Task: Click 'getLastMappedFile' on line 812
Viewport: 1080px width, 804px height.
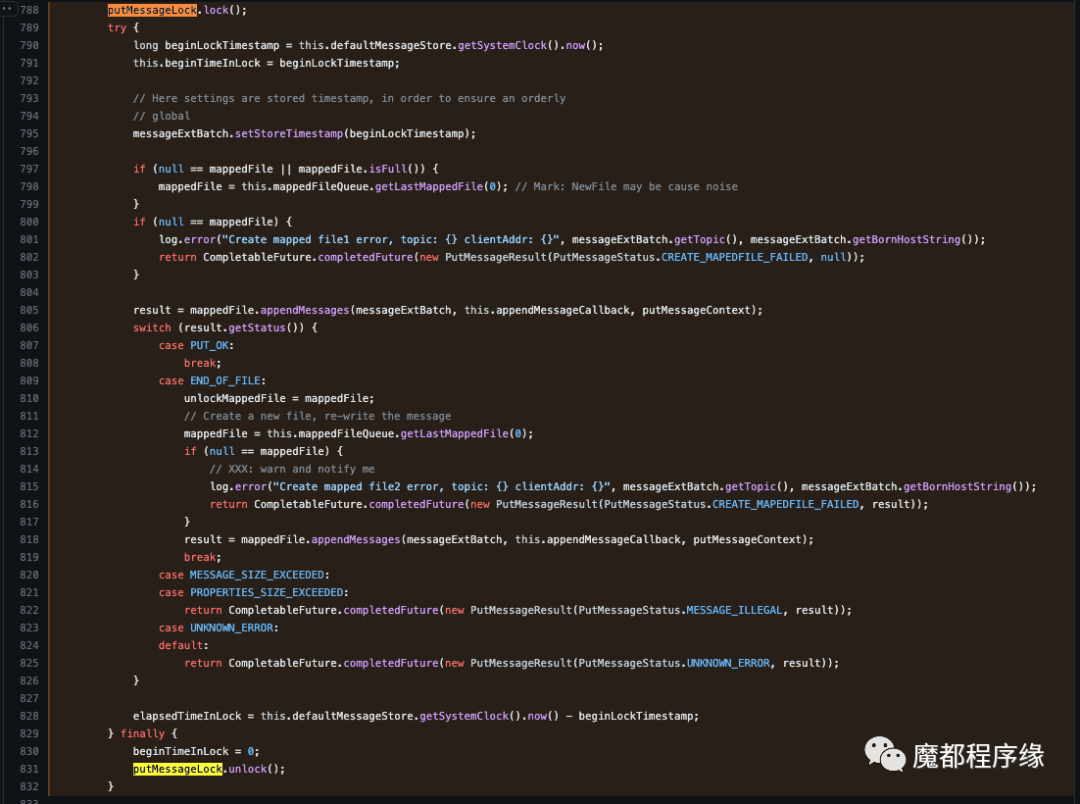Action: pos(455,433)
